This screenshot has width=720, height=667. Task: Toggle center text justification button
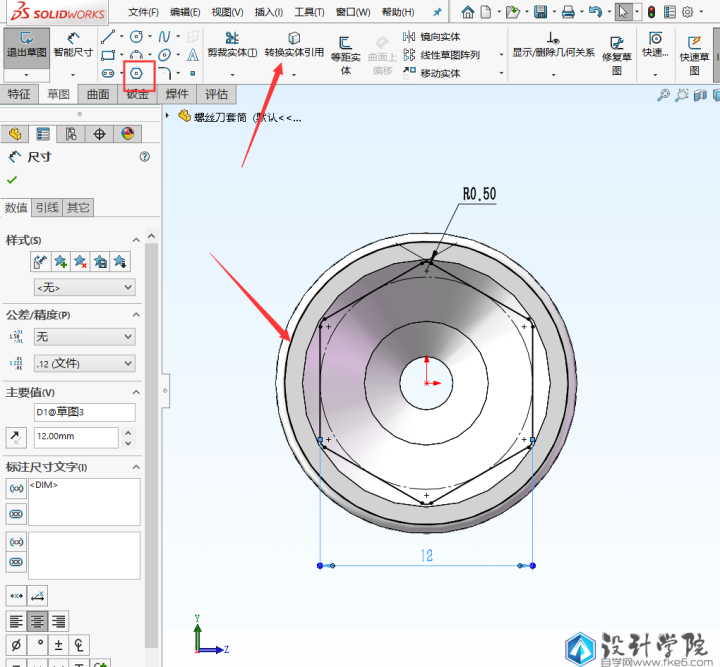(x=38, y=621)
